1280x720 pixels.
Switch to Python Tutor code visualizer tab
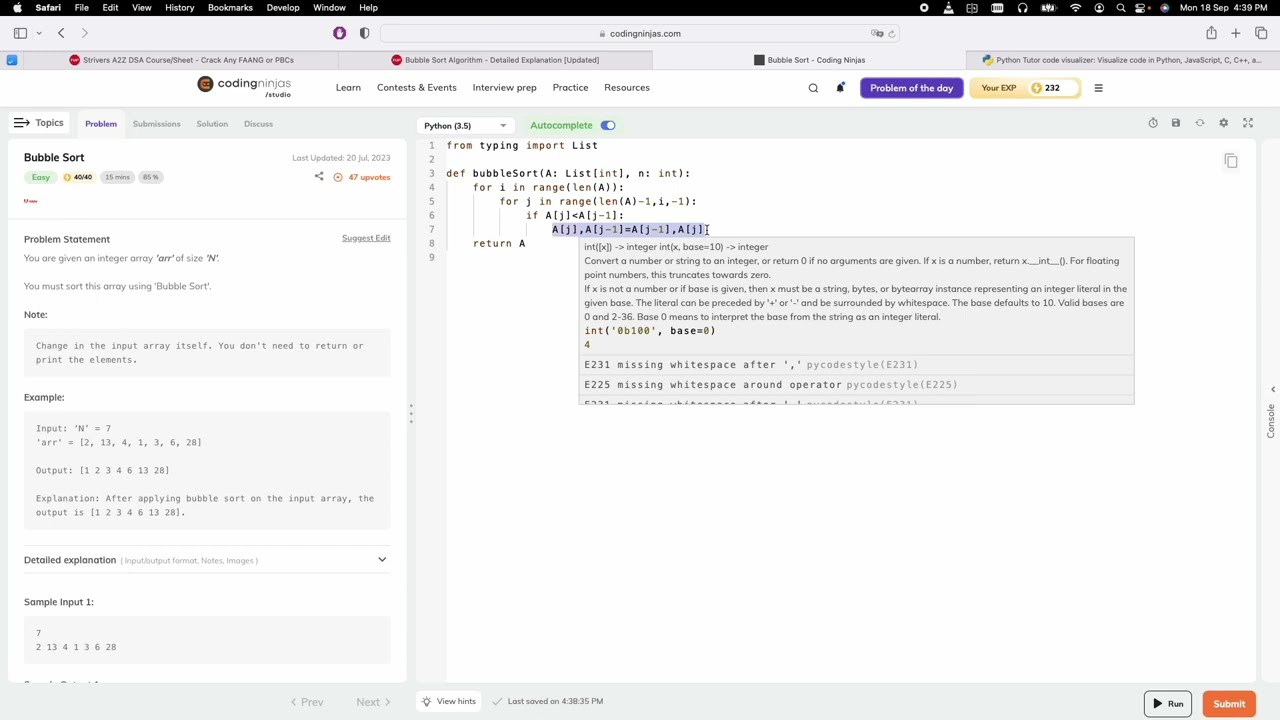(1122, 60)
